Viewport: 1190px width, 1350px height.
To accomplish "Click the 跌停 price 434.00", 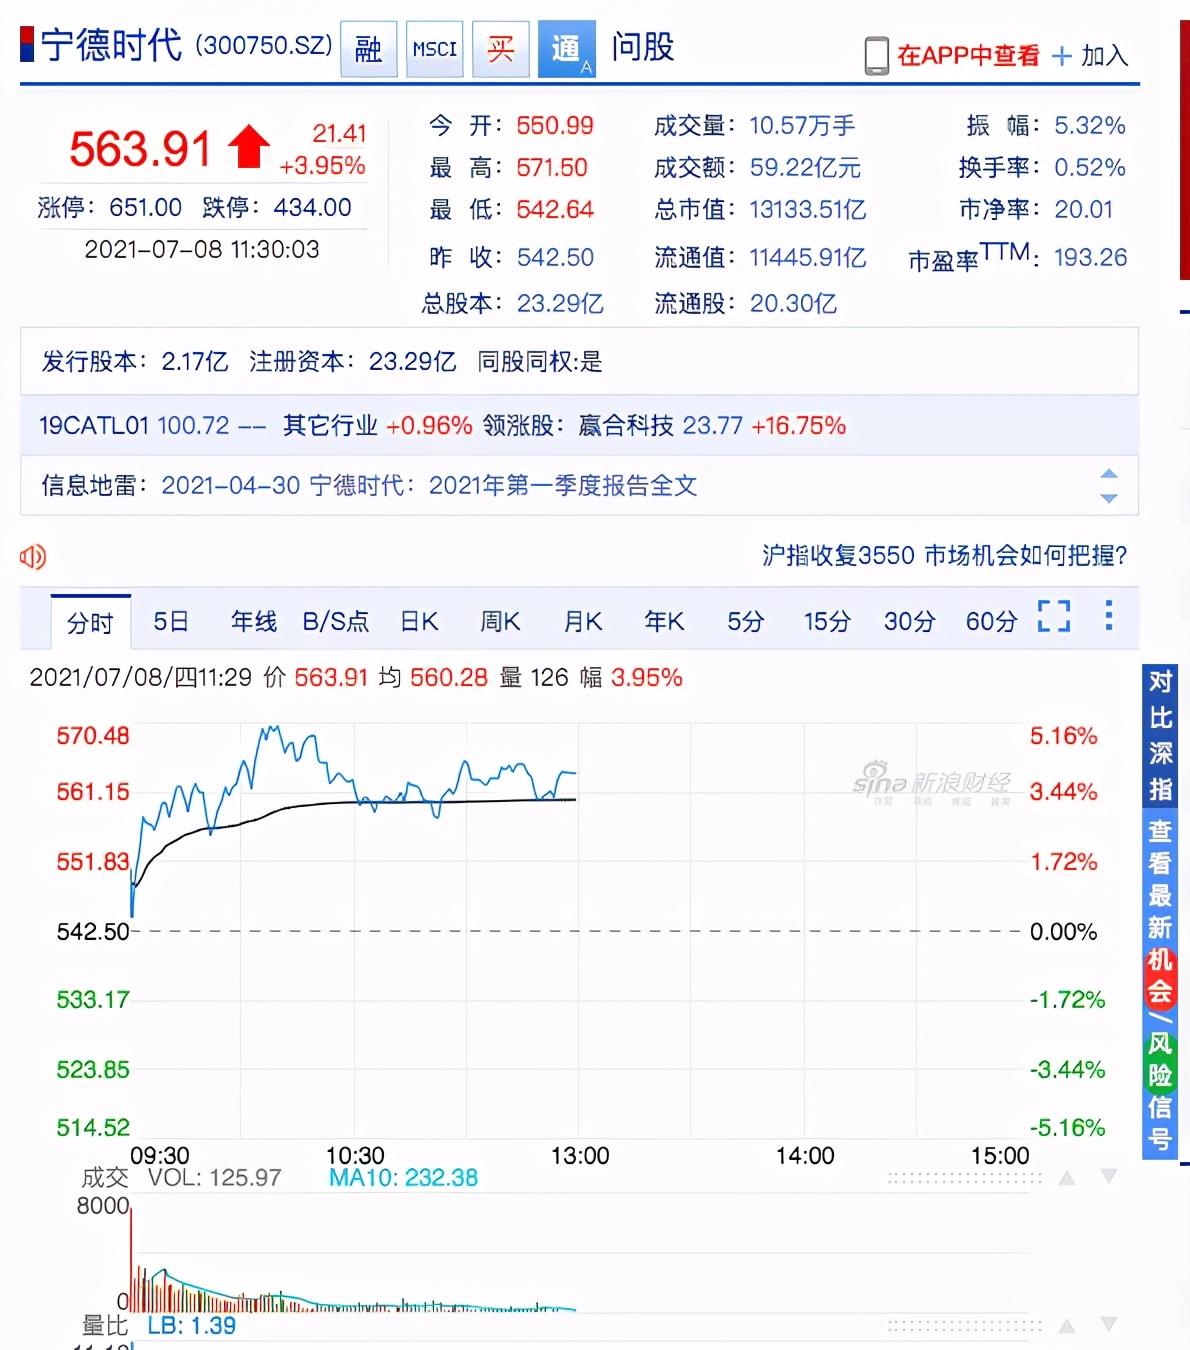I will point(312,208).
